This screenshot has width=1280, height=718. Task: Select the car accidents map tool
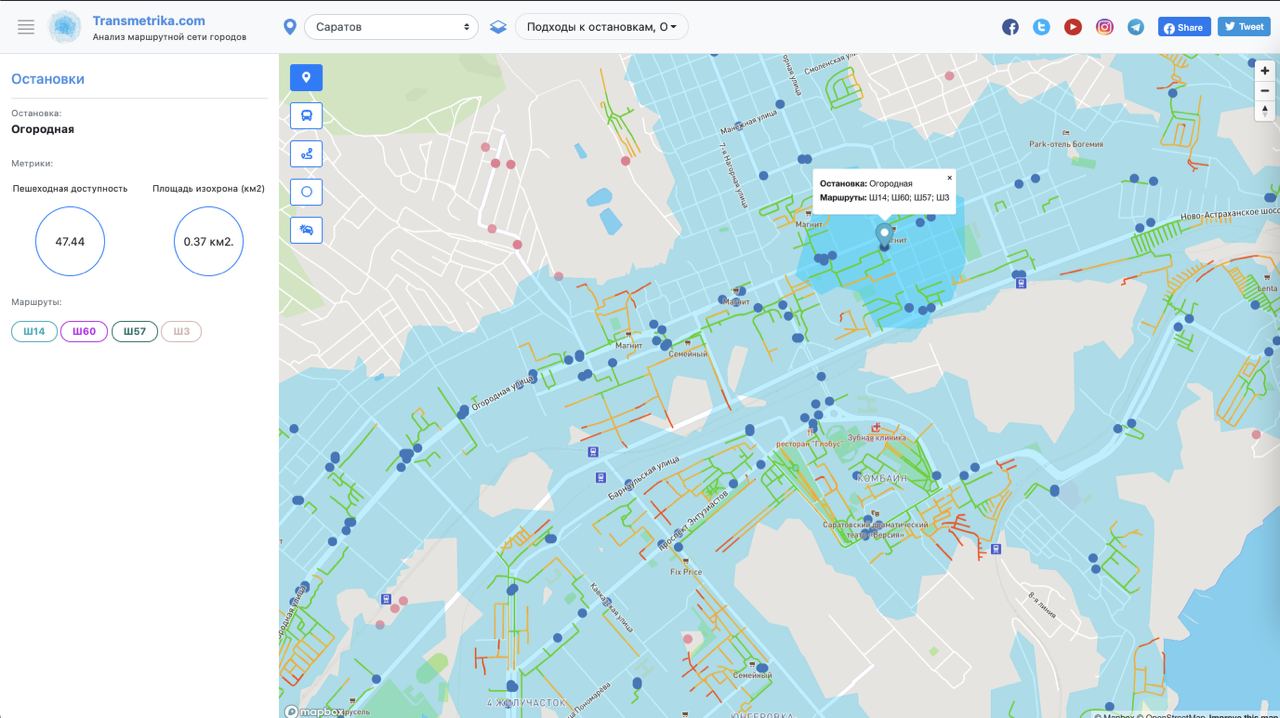[x=306, y=229]
